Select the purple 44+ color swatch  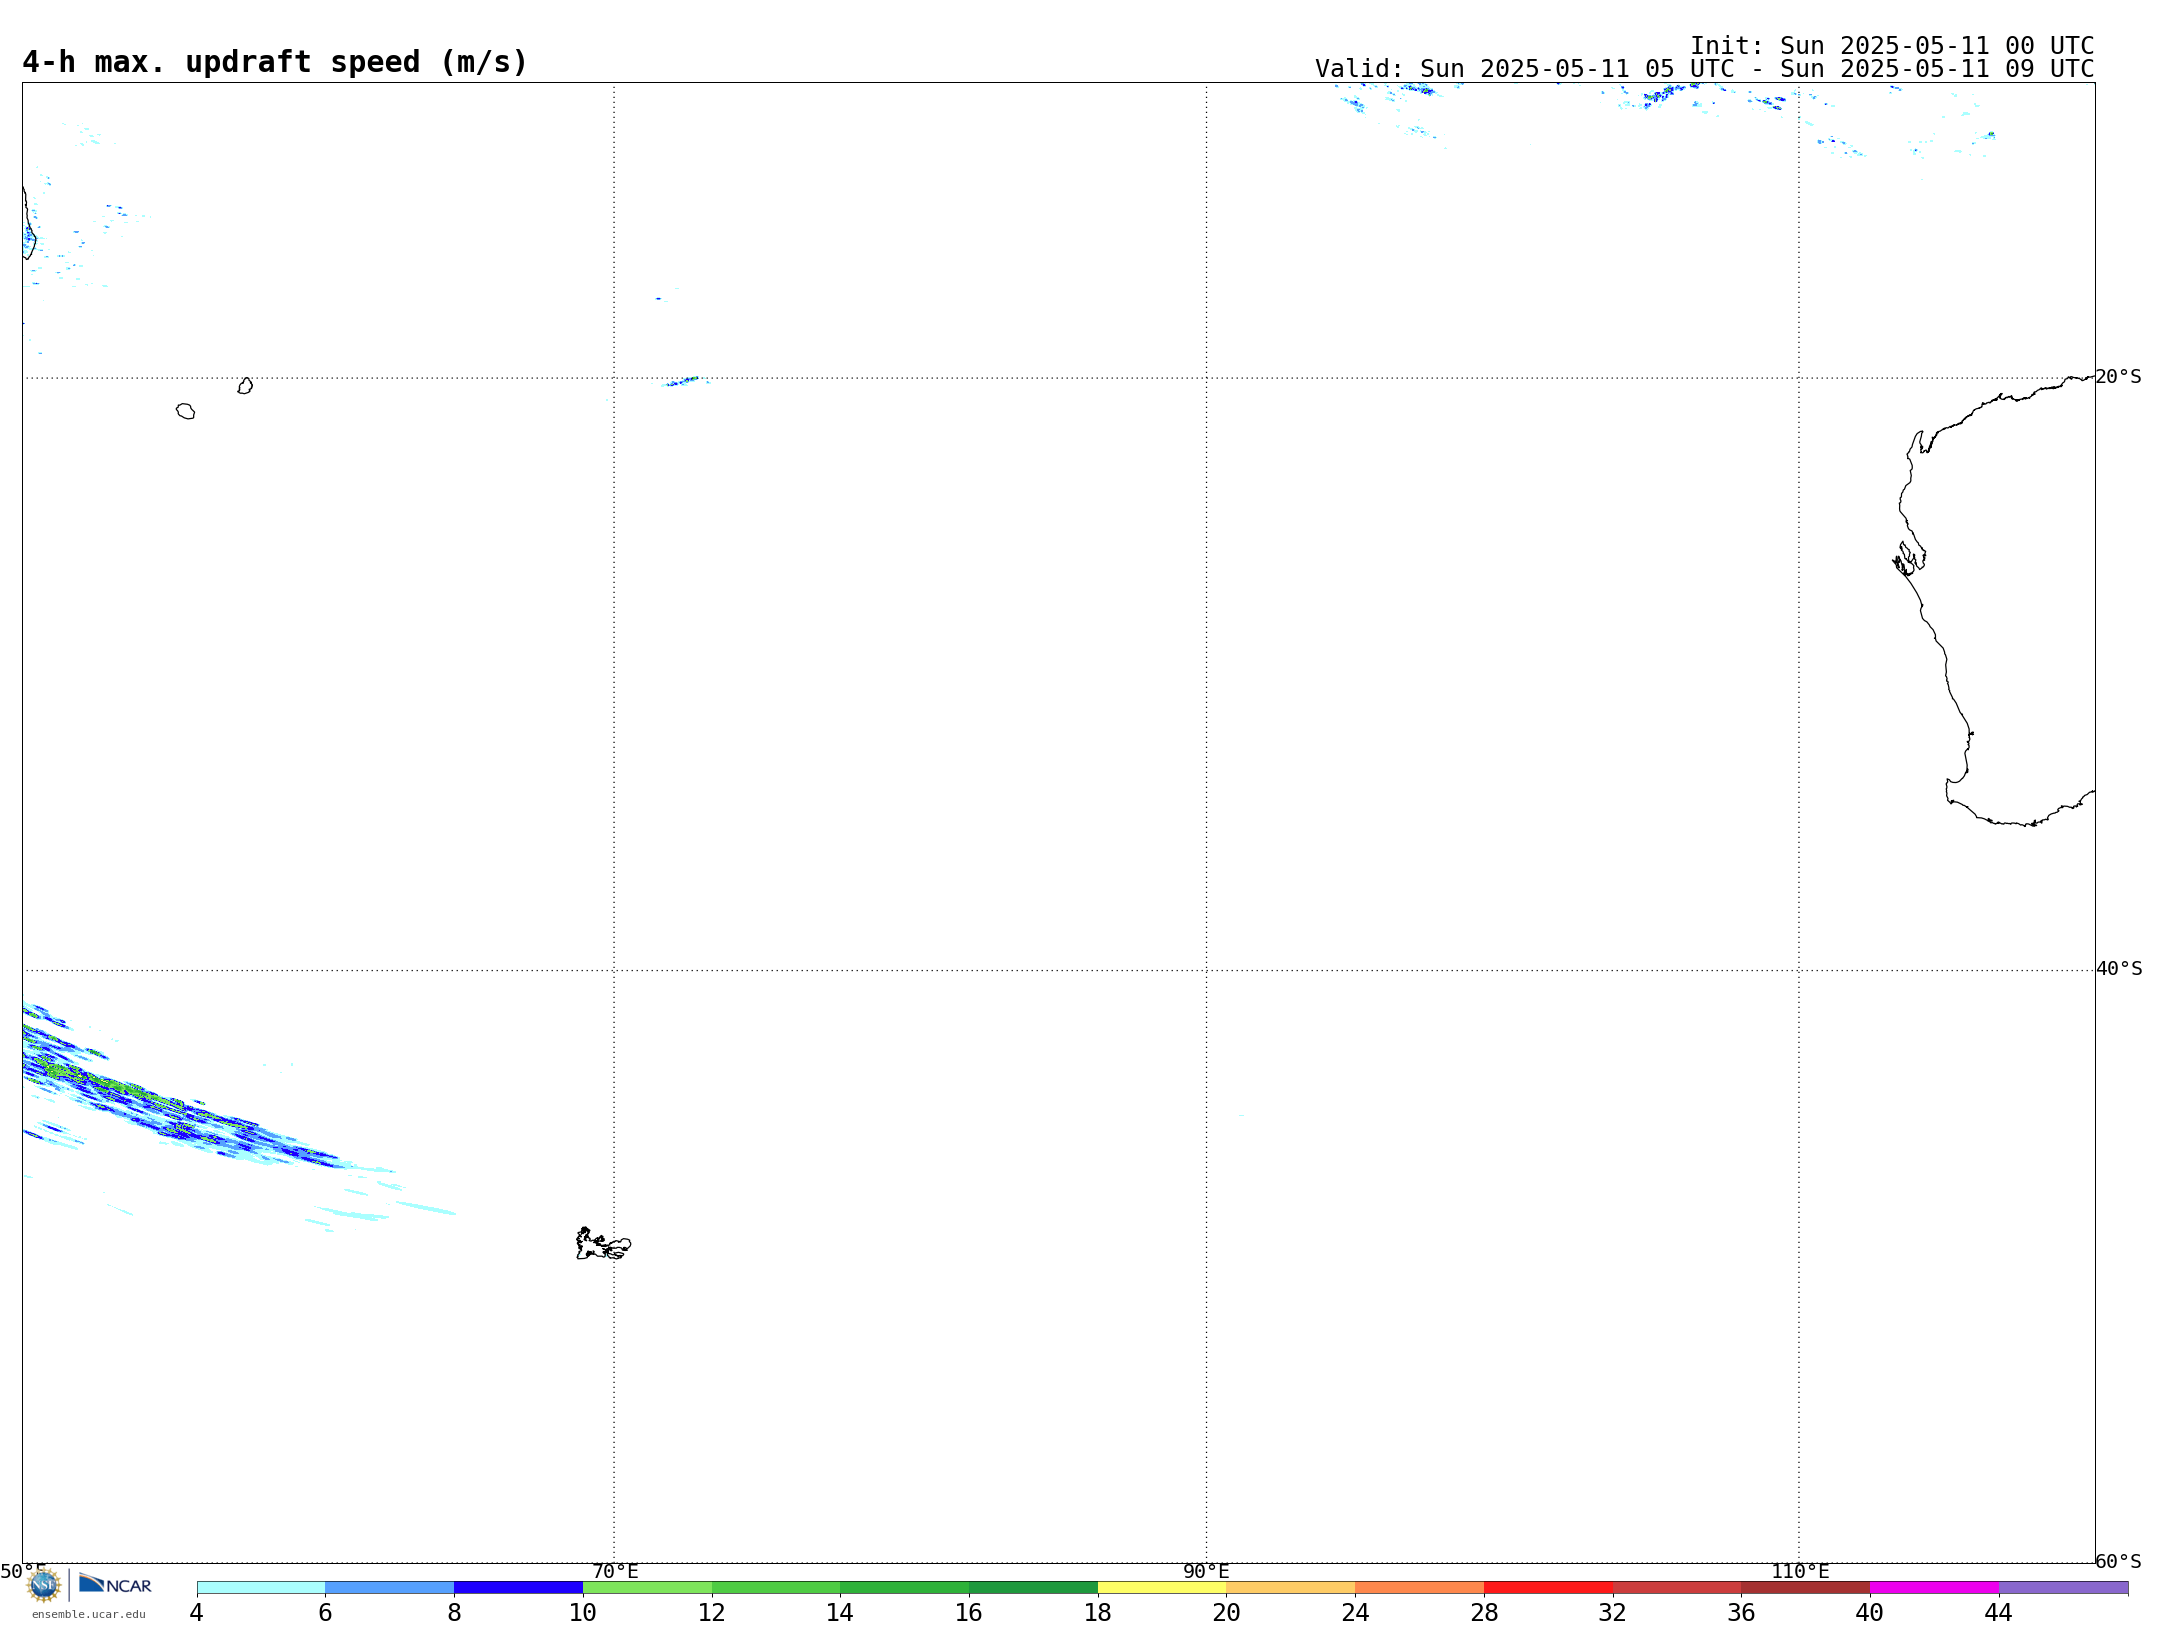click(2063, 1588)
